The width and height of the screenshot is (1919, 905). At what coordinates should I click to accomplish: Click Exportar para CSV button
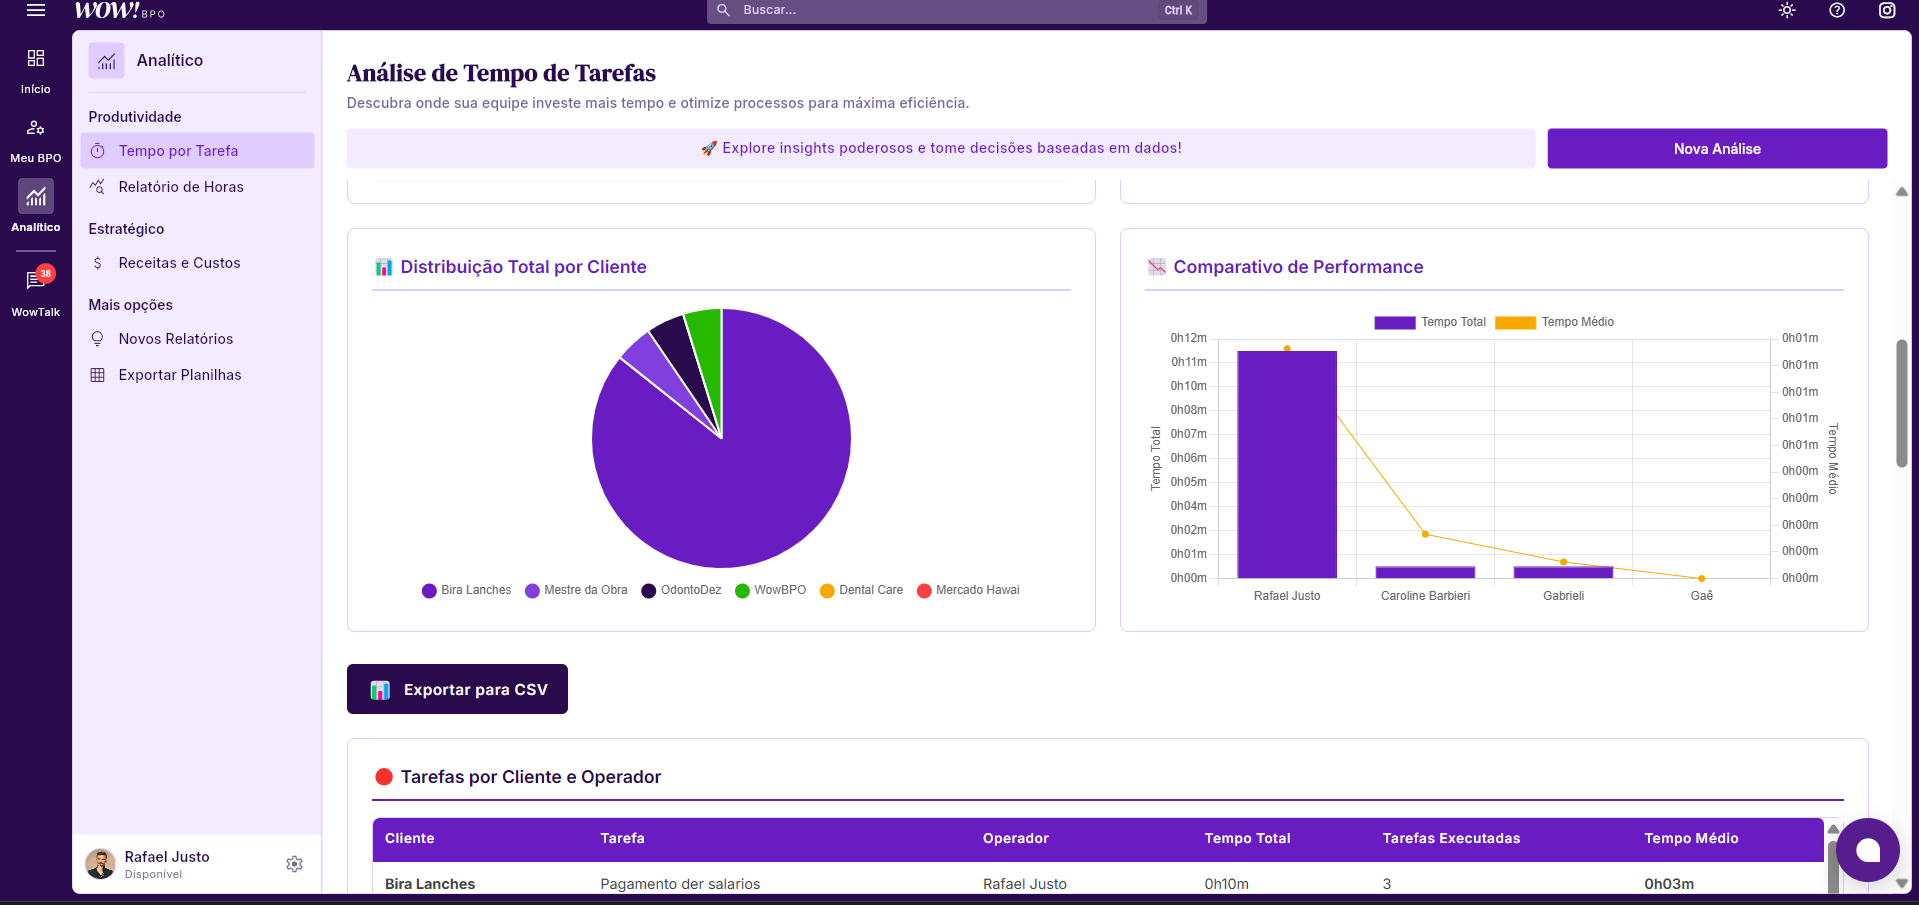tap(457, 689)
